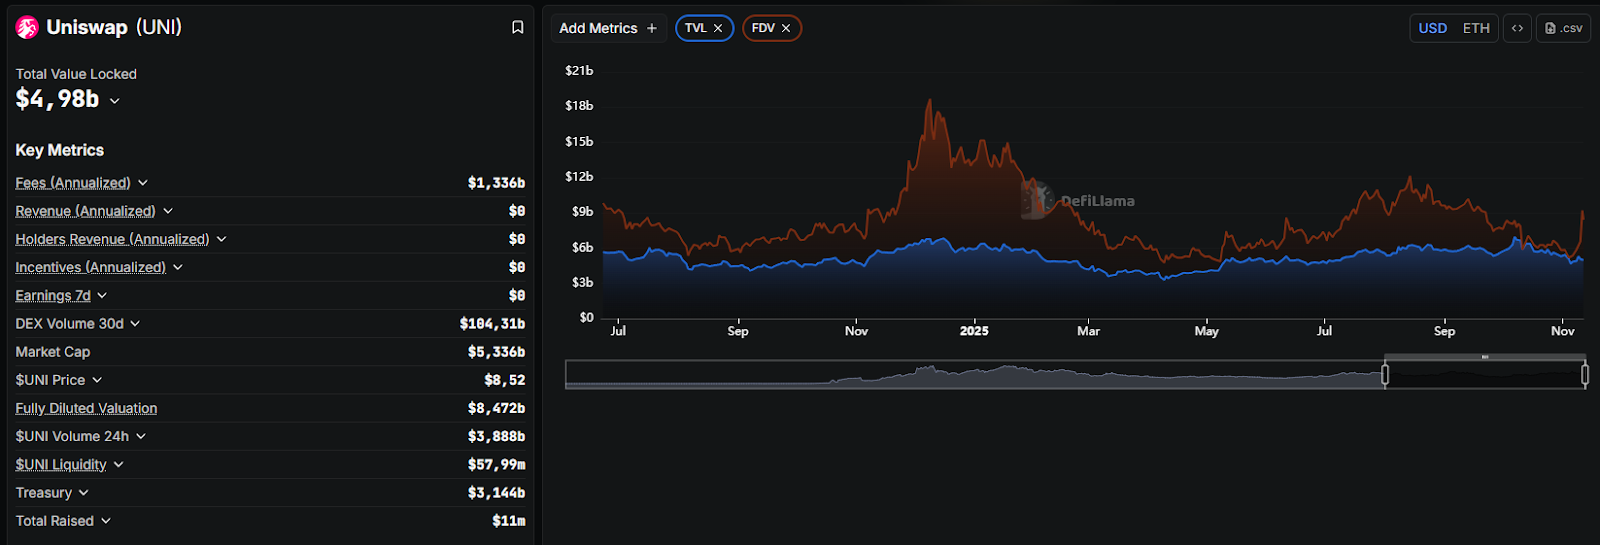Switch chart currency to ETH
This screenshot has height=545, width=1600.
pos(1476,28)
